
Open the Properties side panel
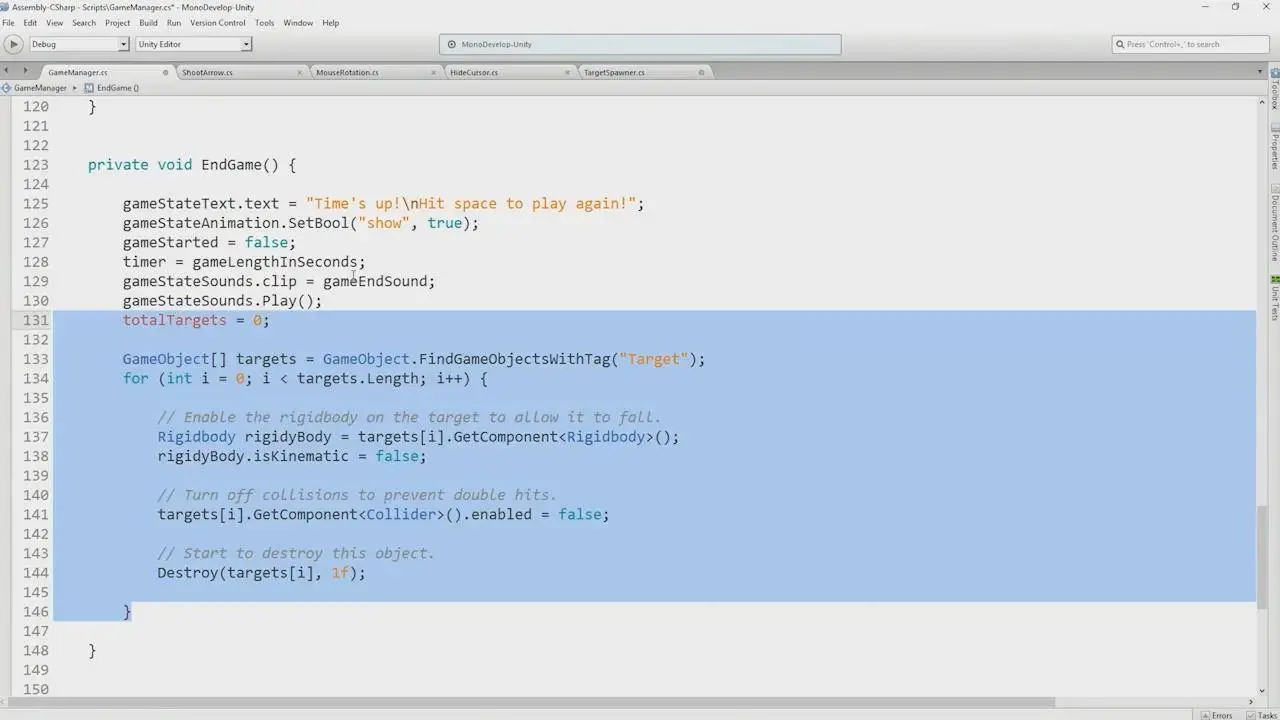(1275, 148)
